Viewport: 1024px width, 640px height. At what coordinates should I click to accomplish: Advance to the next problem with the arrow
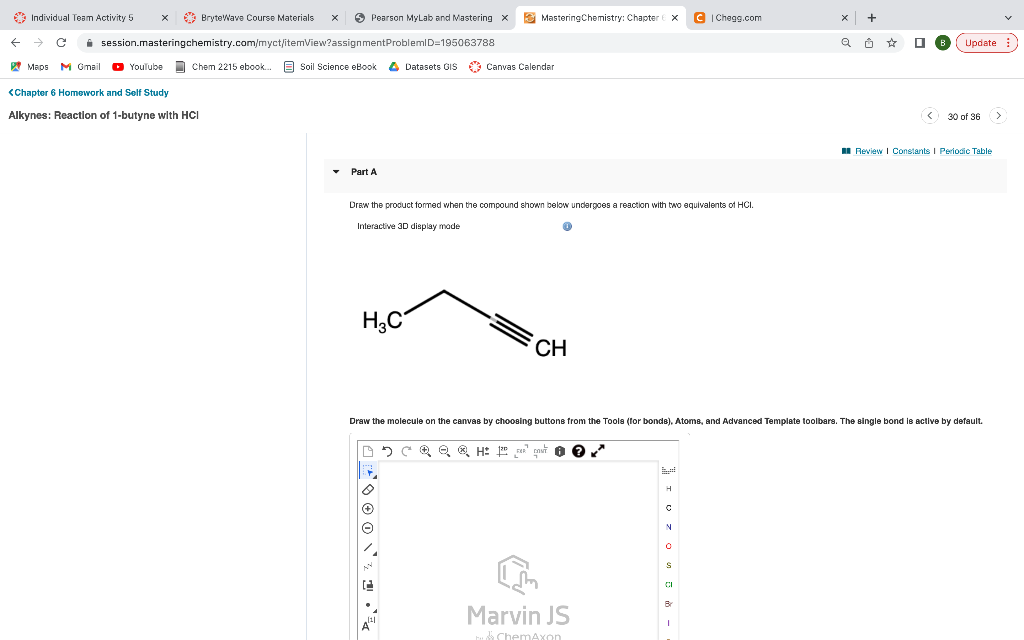(x=998, y=115)
